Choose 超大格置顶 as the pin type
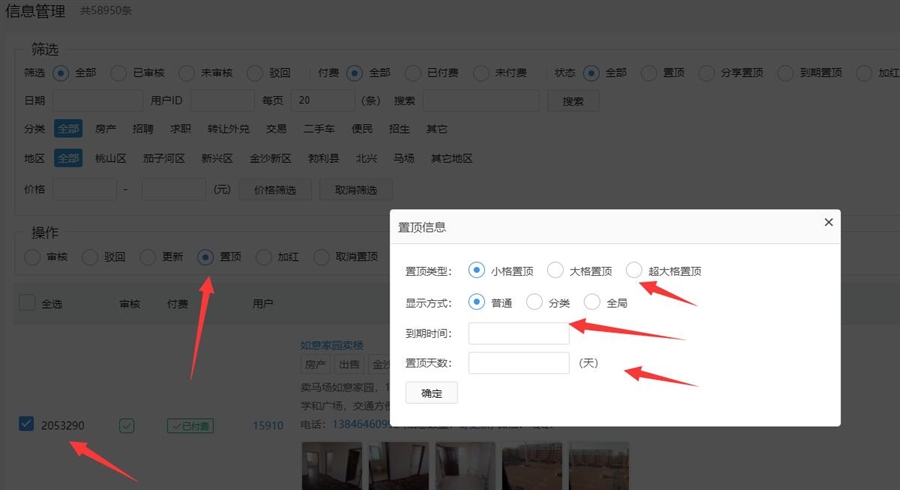Screen dimensions: 900x490 tap(634, 270)
